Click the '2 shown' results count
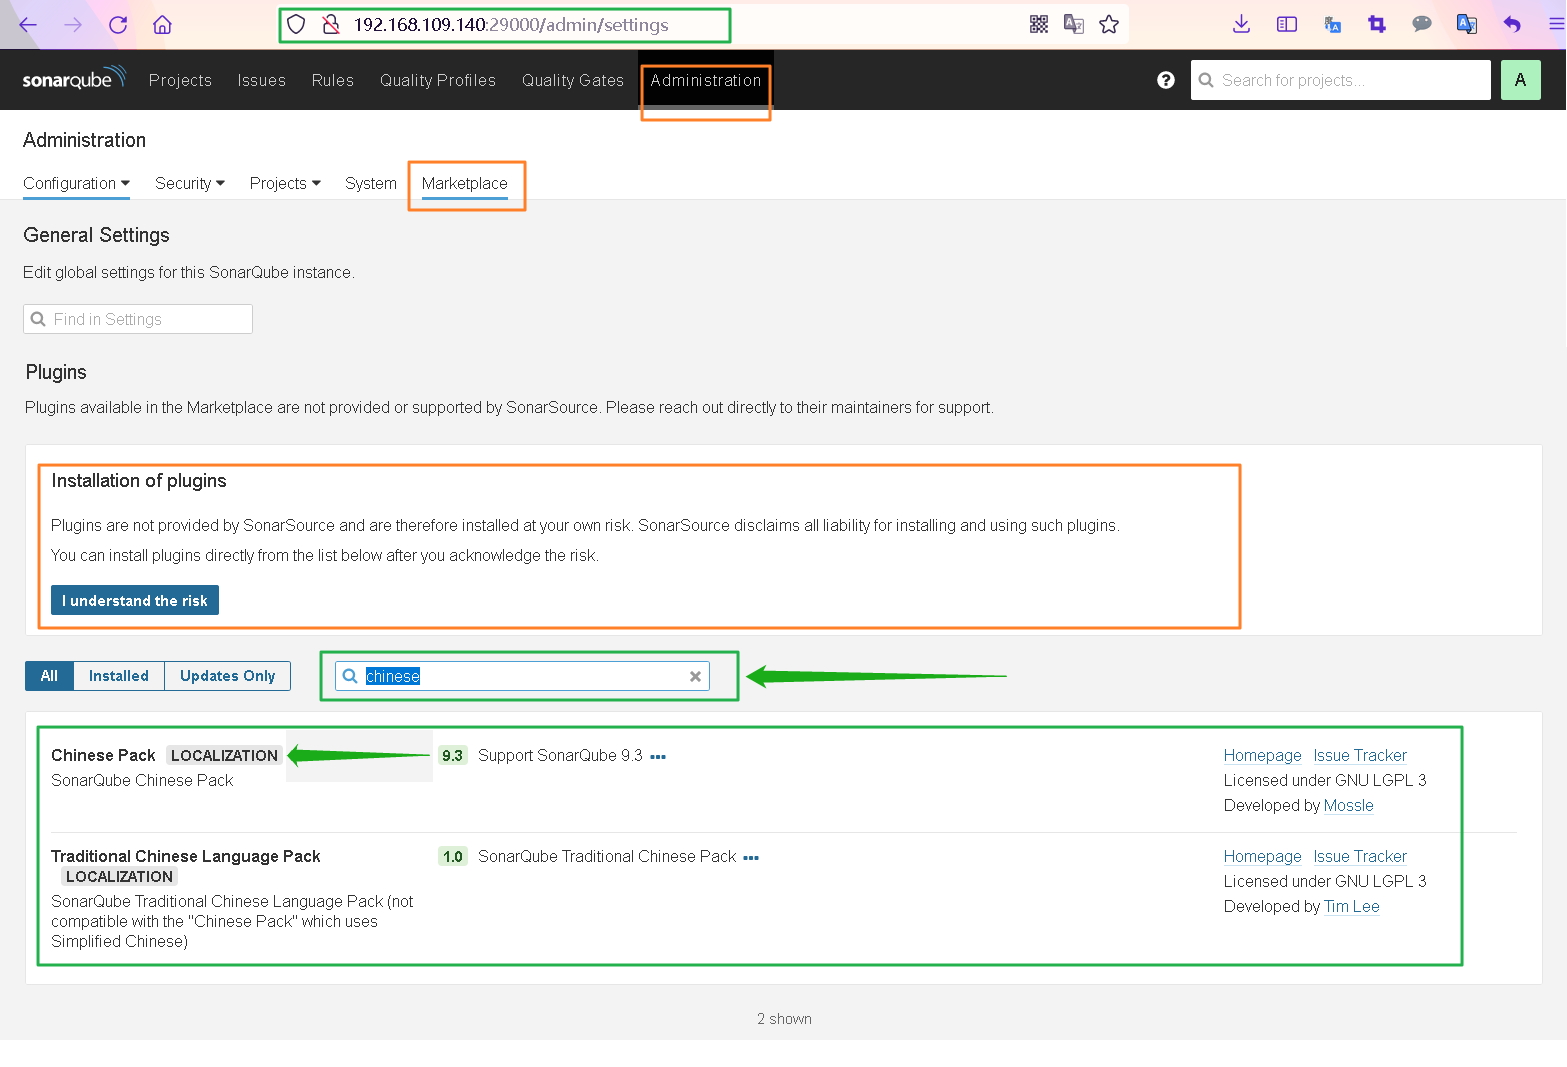Viewport: 1567px width, 1067px height. (784, 1019)
